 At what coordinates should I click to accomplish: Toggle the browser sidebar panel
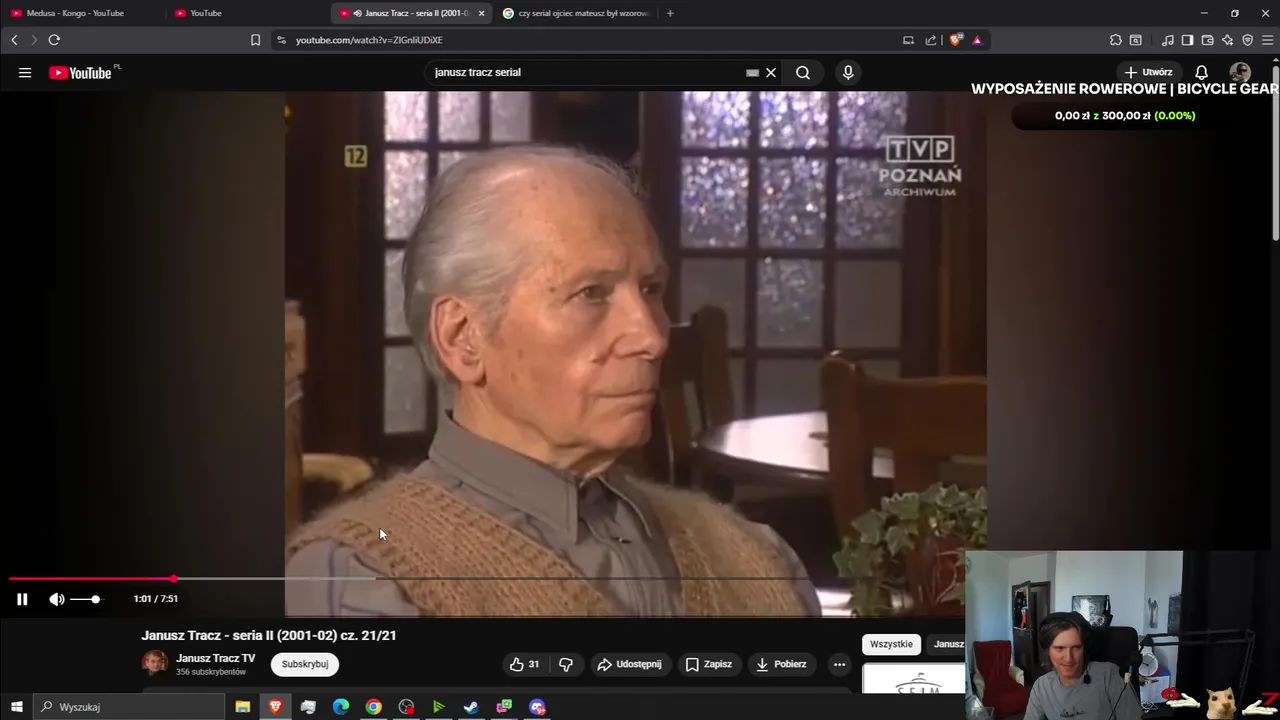(x=1187, y=40)
